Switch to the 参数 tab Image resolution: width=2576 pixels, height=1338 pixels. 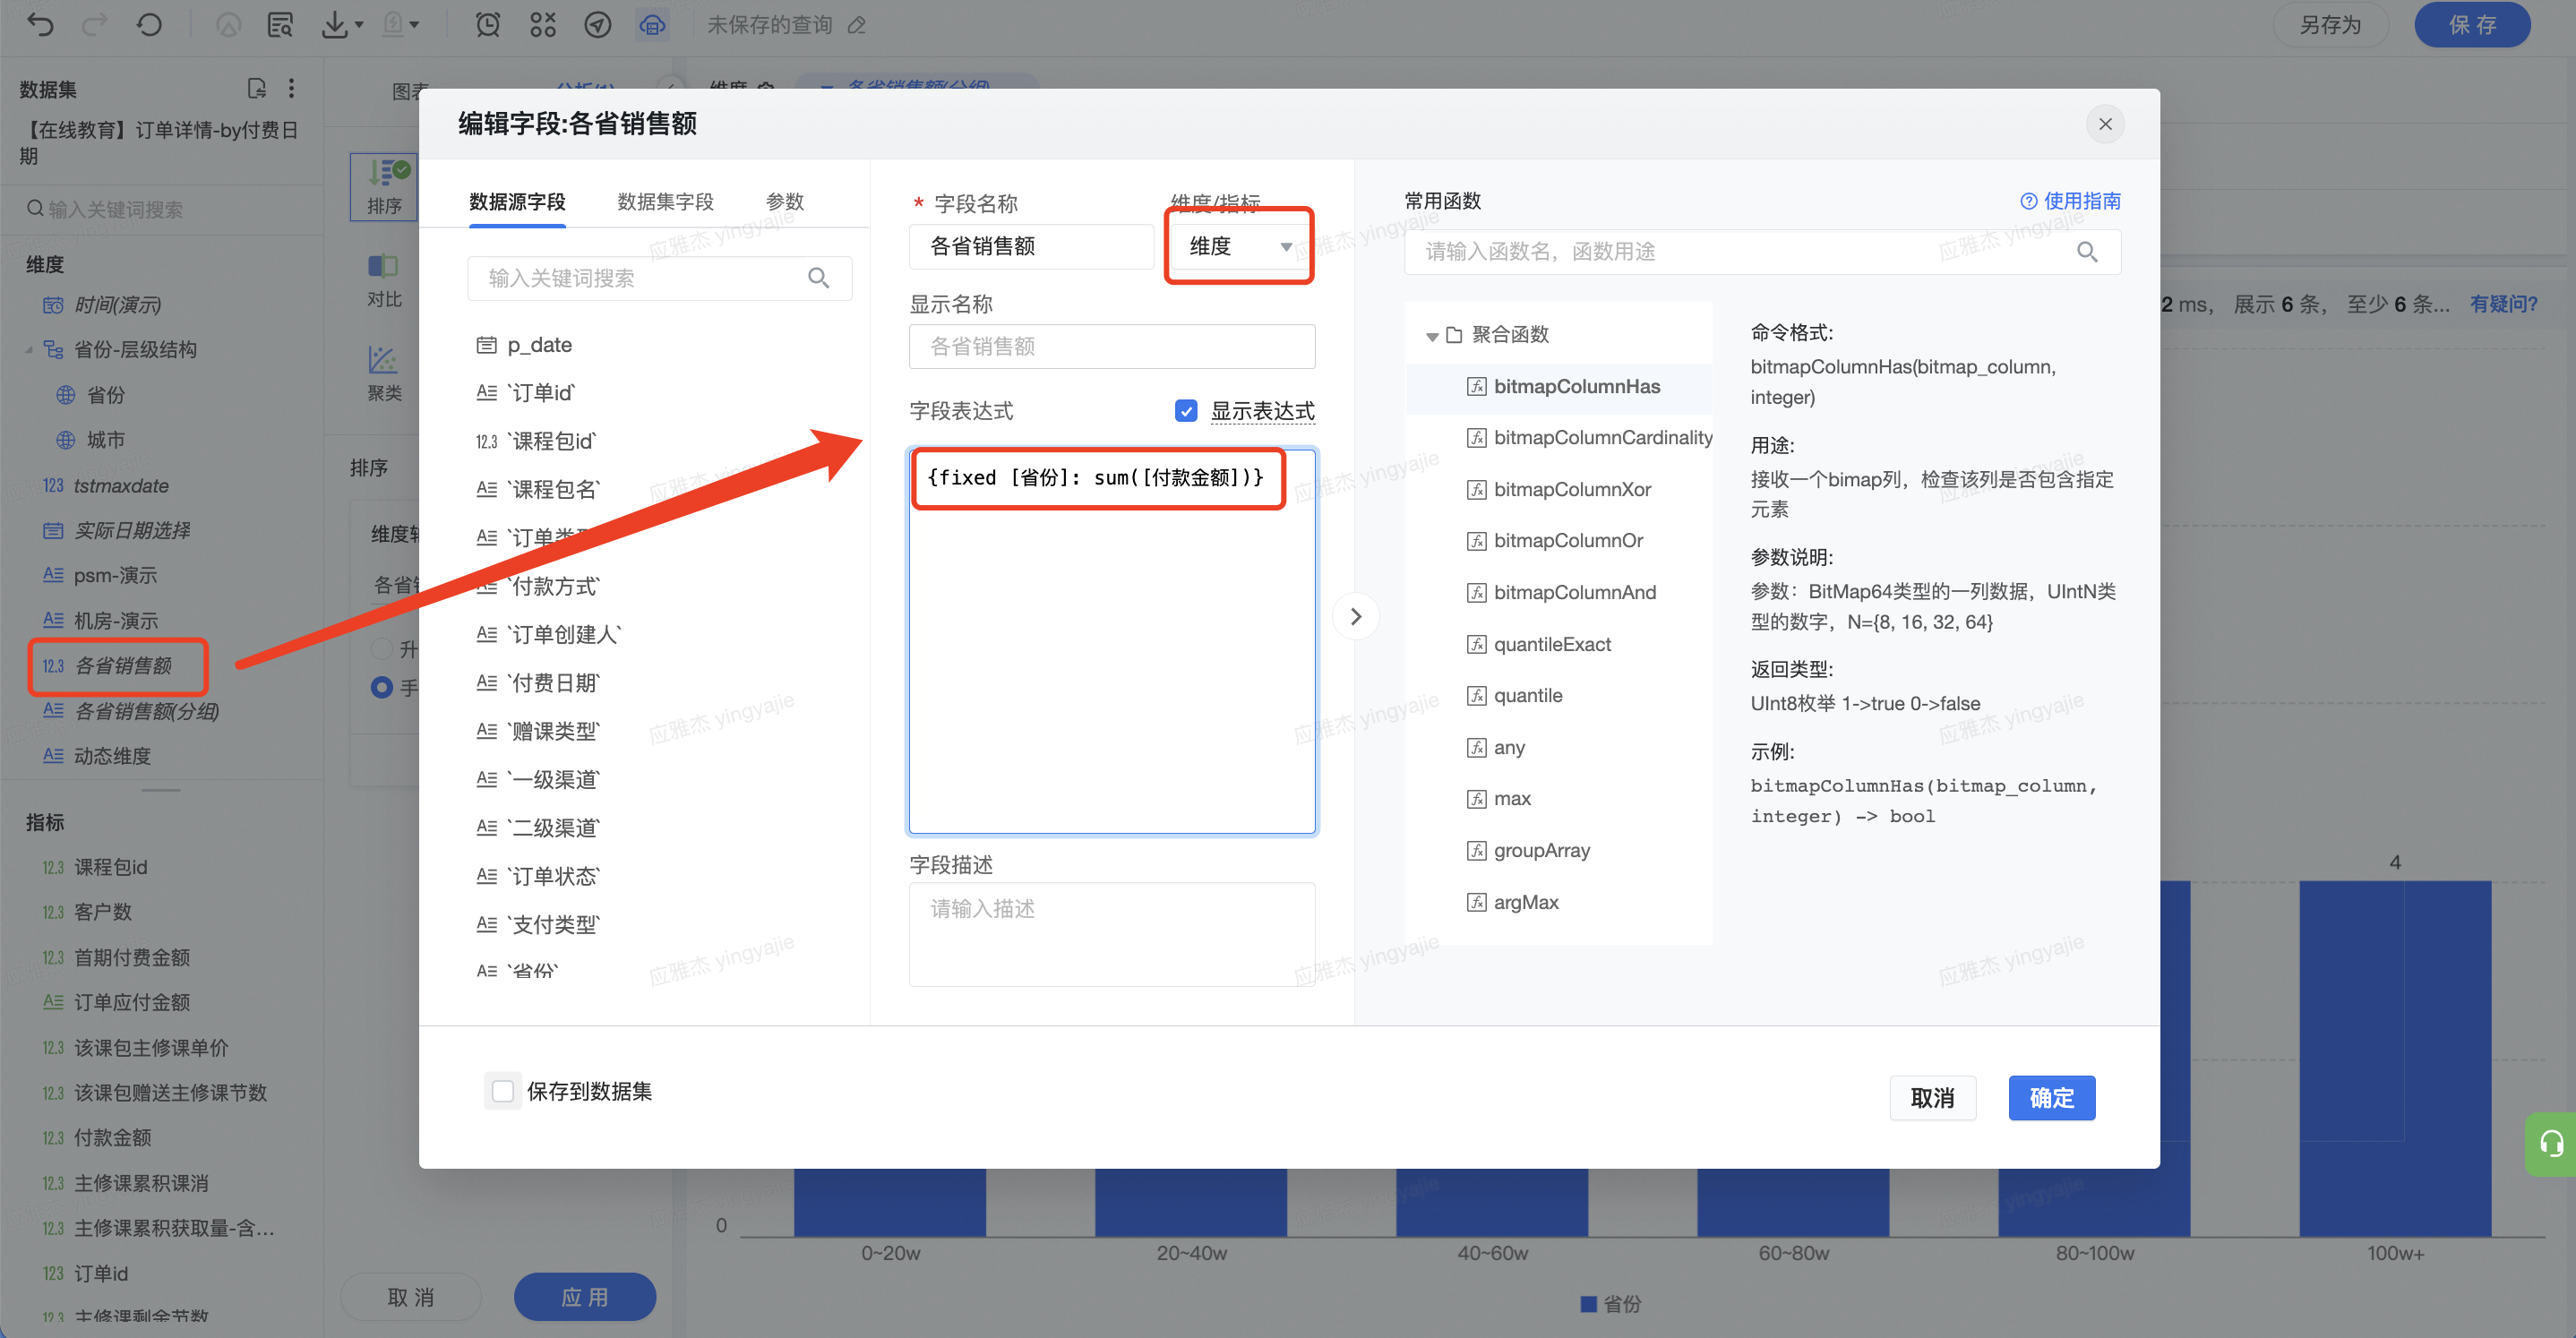pos(785,201)
